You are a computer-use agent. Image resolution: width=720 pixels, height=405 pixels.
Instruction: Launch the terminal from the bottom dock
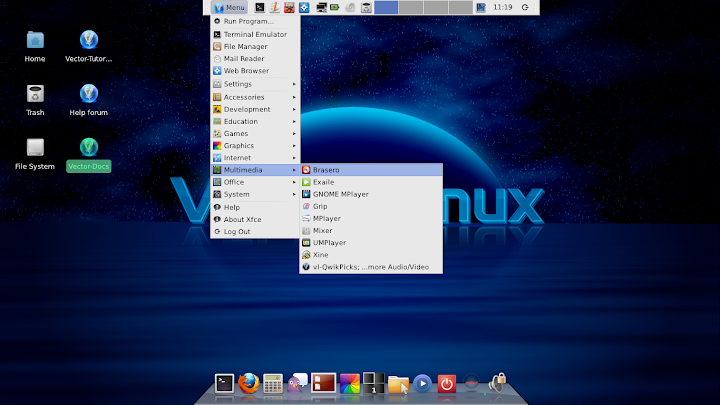click(x=225, y=383)
